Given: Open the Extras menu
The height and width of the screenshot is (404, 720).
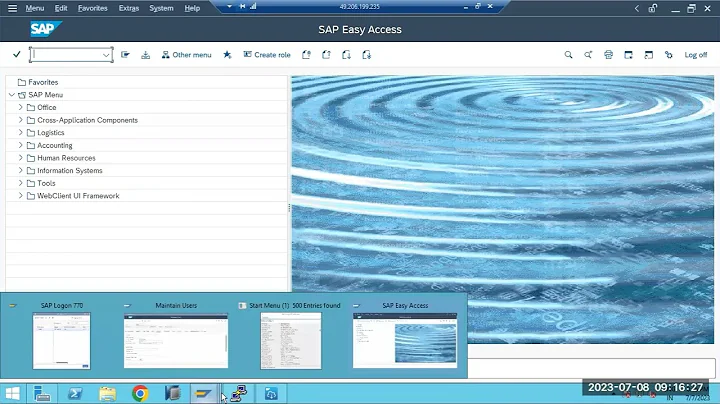Looking at the screenshot, I should [x=129, y=8].
